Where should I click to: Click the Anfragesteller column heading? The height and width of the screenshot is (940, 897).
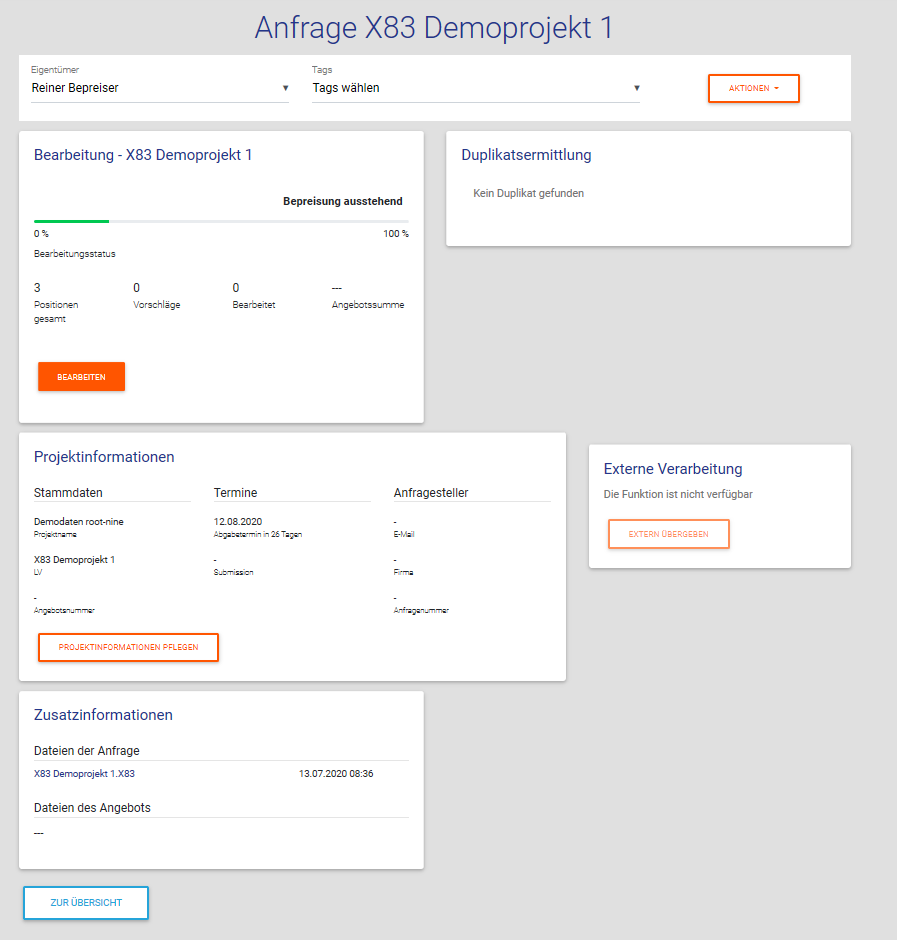(x=431, y=493)
